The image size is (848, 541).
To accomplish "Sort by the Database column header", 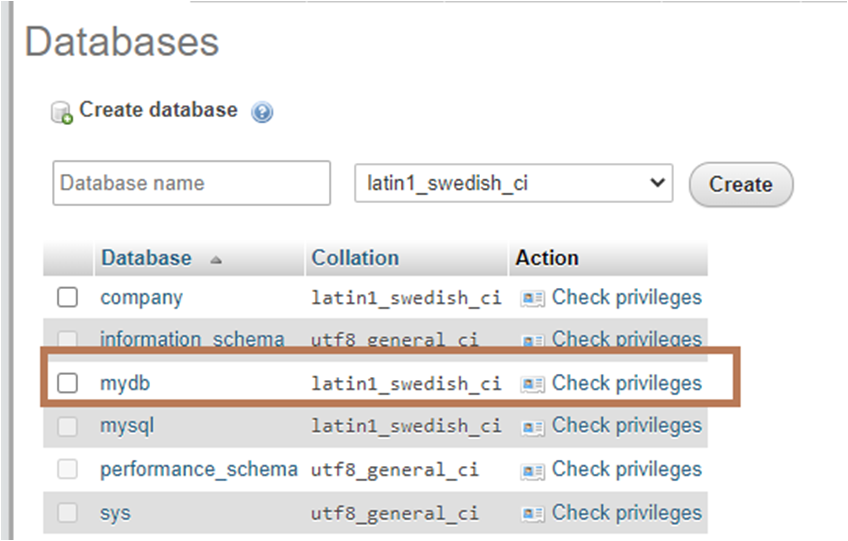I will click(147, 258).
